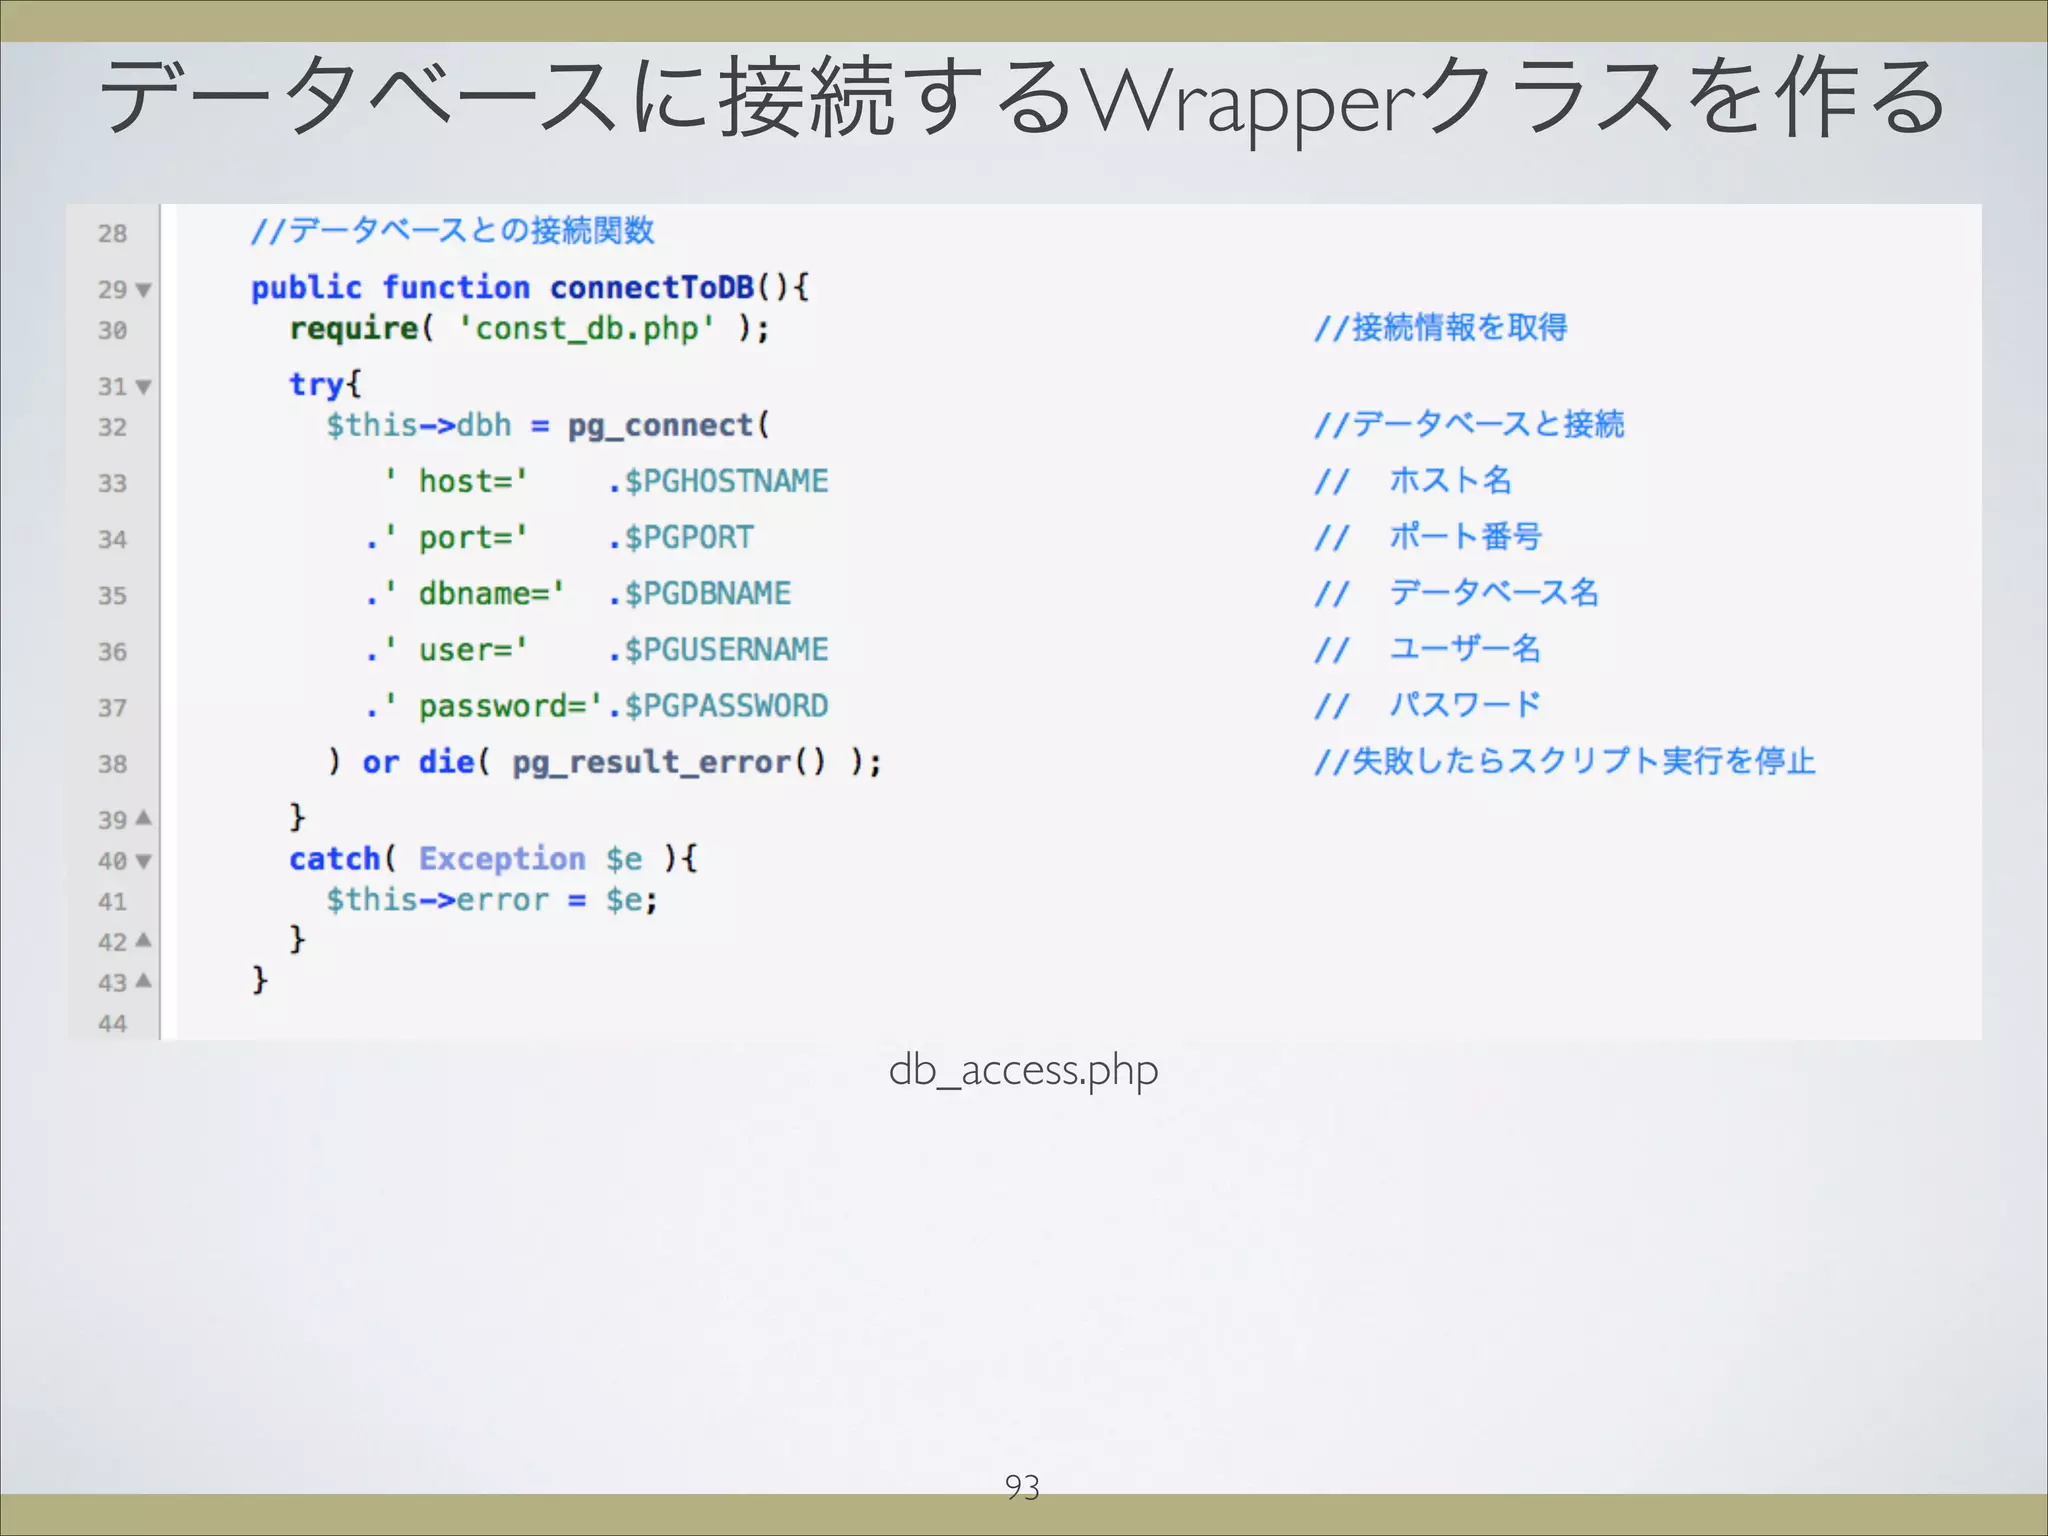2048x1536 pixels.
Task: Click the パスワード comment
Action: [x=1465, y=705]
